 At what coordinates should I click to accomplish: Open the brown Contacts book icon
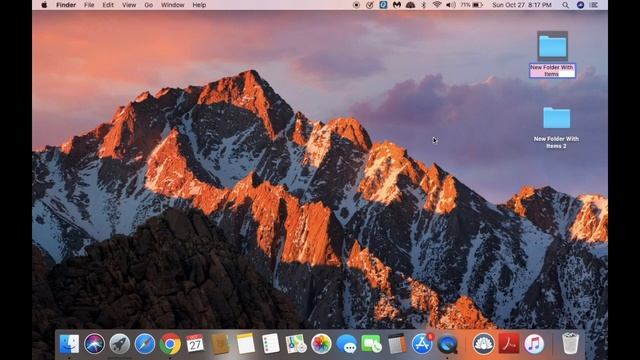tap(220, 344)
